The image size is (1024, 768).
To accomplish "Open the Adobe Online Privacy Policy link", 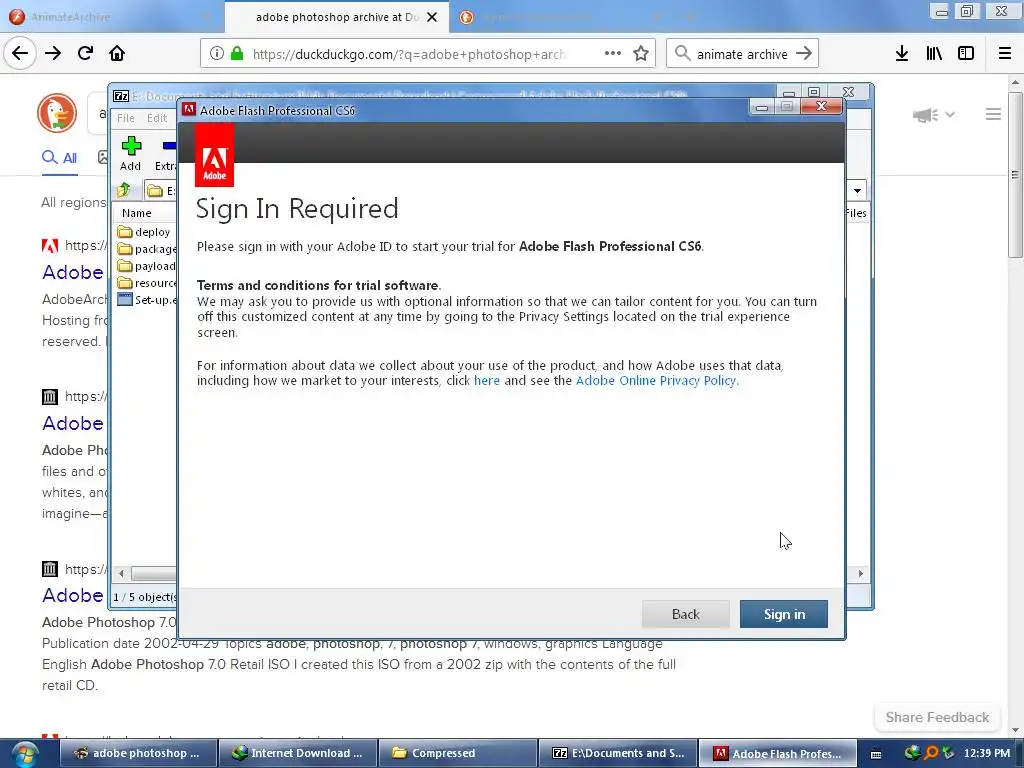I will [x=656, y=381].
